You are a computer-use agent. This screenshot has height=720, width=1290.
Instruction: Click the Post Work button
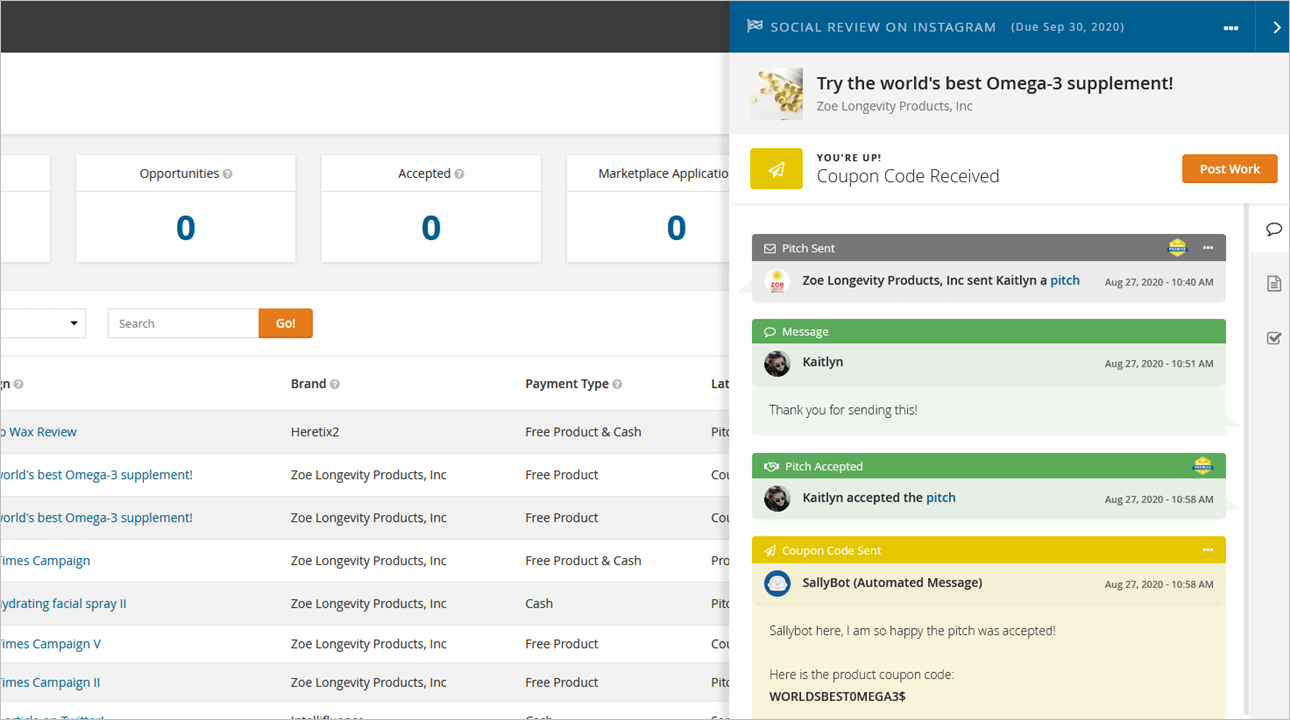(x=1230, y=169)
